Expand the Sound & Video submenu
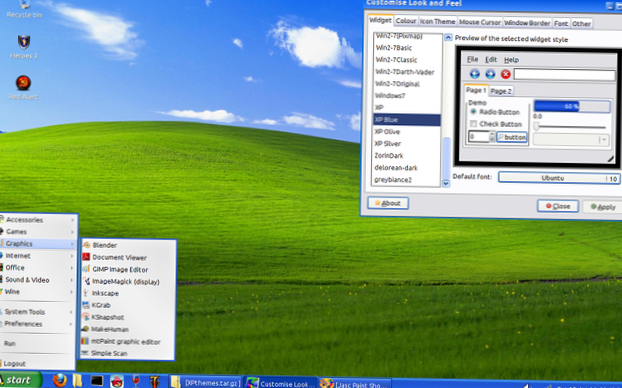The image size is (622, 388). (38, 280)
